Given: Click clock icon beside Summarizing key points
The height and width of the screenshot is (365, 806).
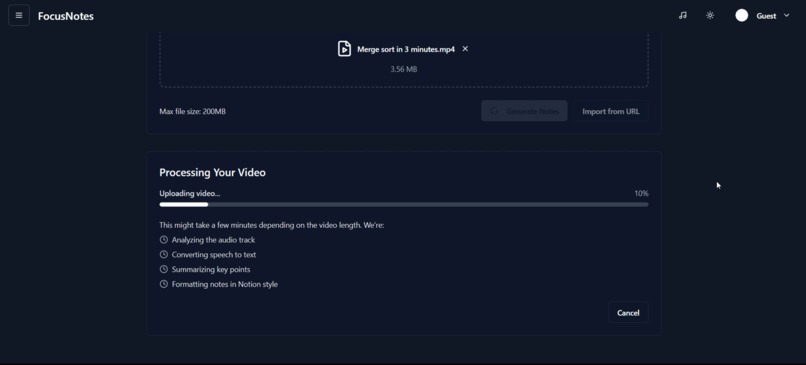Looking at the screenshot, I should [x=163, y=269].
